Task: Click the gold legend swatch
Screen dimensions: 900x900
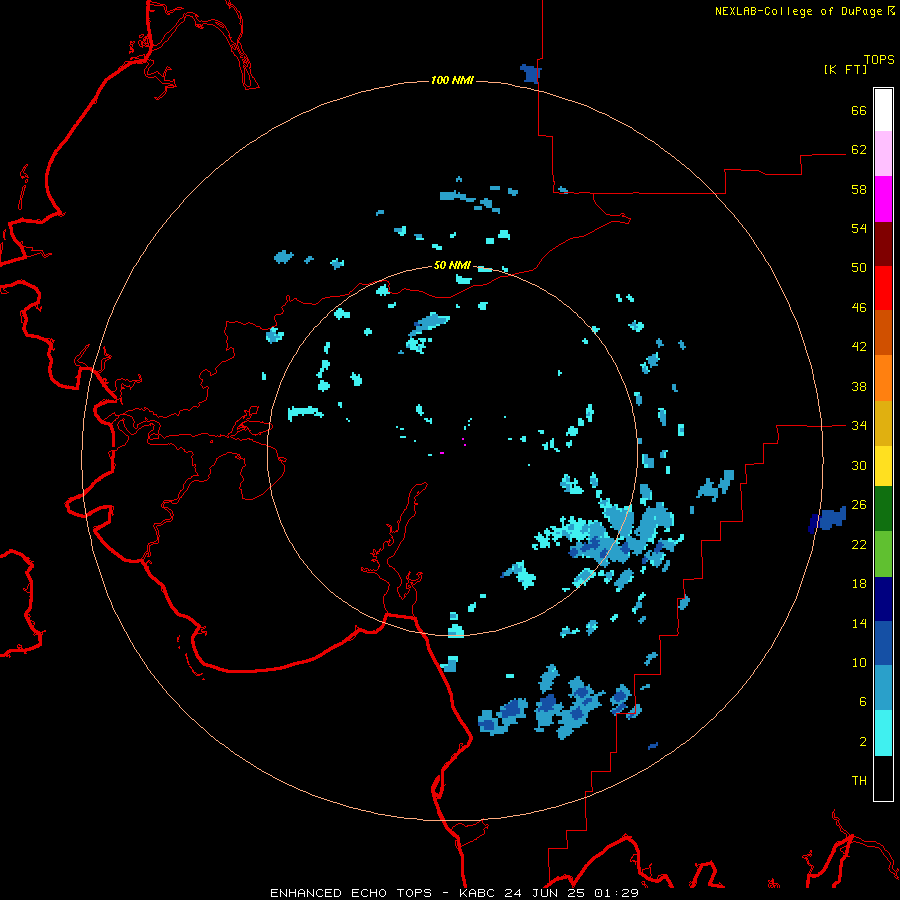Action: pyautogui.click(x=883, y=423)
